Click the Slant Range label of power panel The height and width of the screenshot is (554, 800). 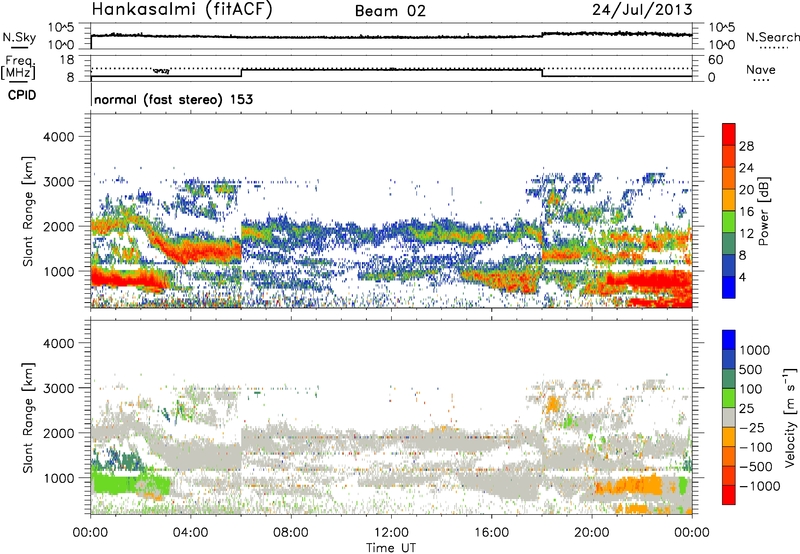pyautogui.click(x=28, y=211)
